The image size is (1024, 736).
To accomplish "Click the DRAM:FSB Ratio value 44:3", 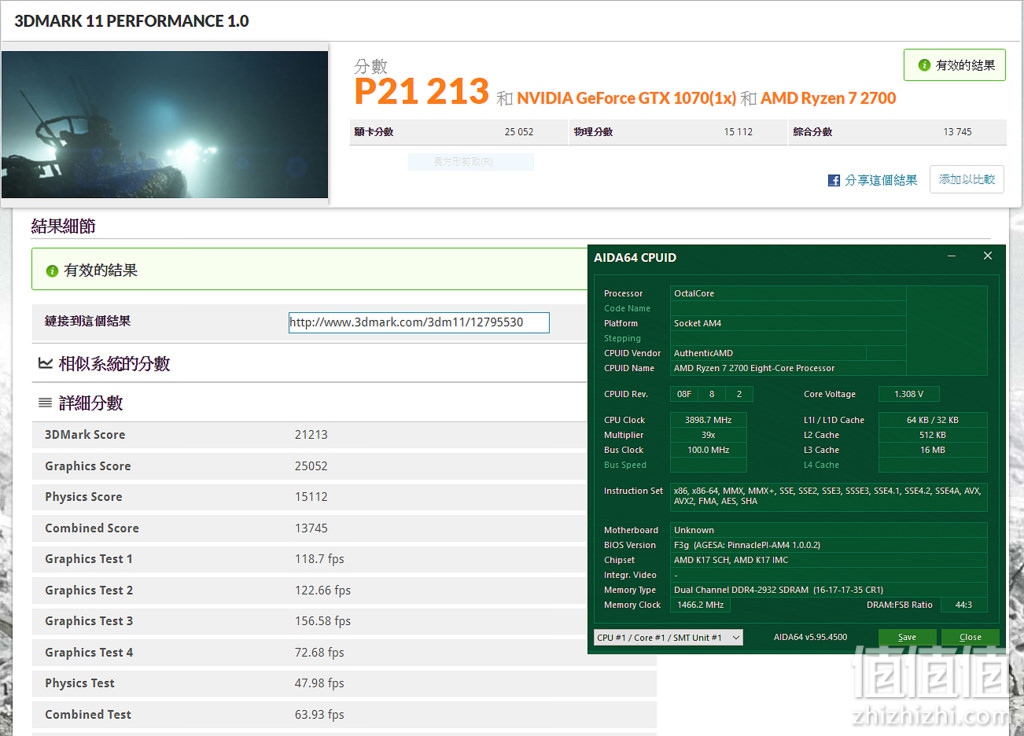I will 963,605.
